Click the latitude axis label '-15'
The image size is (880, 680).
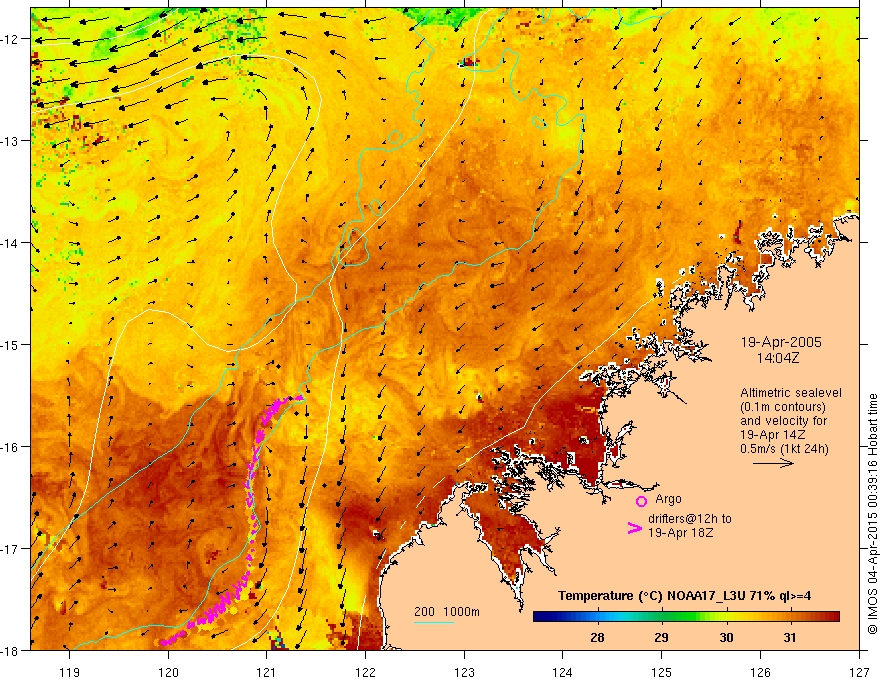[x=10, y=344]
